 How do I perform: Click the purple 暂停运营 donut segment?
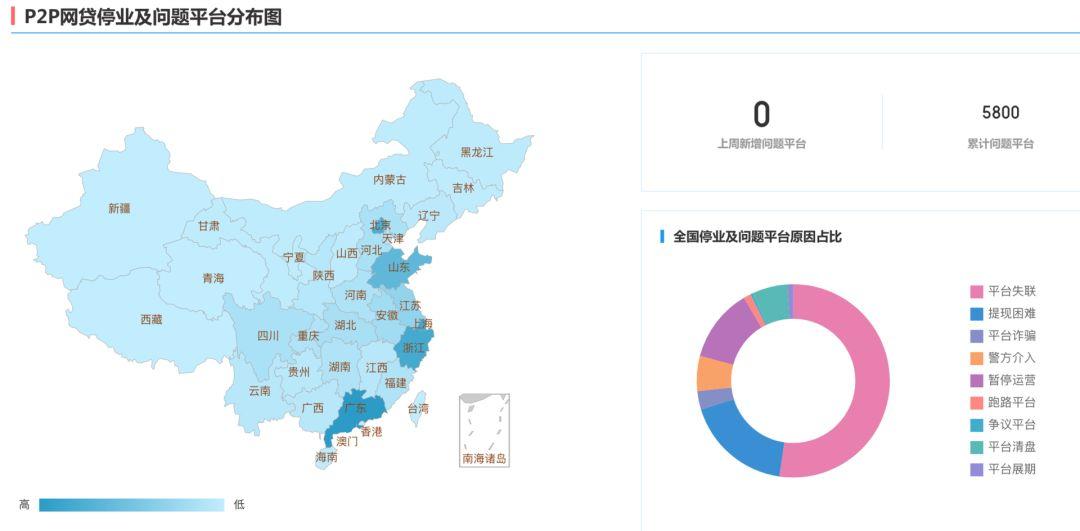(727, 330)
